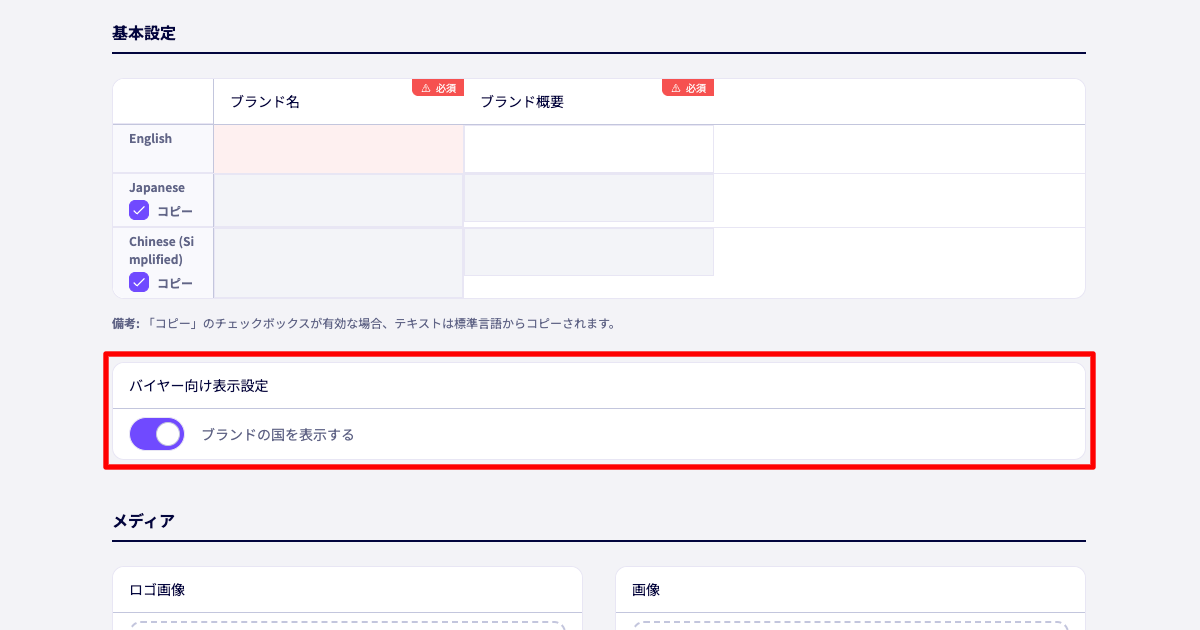Image resolution: width=1200 pixels, height=630 pixels.
Task: Click the 画像 card title
Action: (646, 590)
